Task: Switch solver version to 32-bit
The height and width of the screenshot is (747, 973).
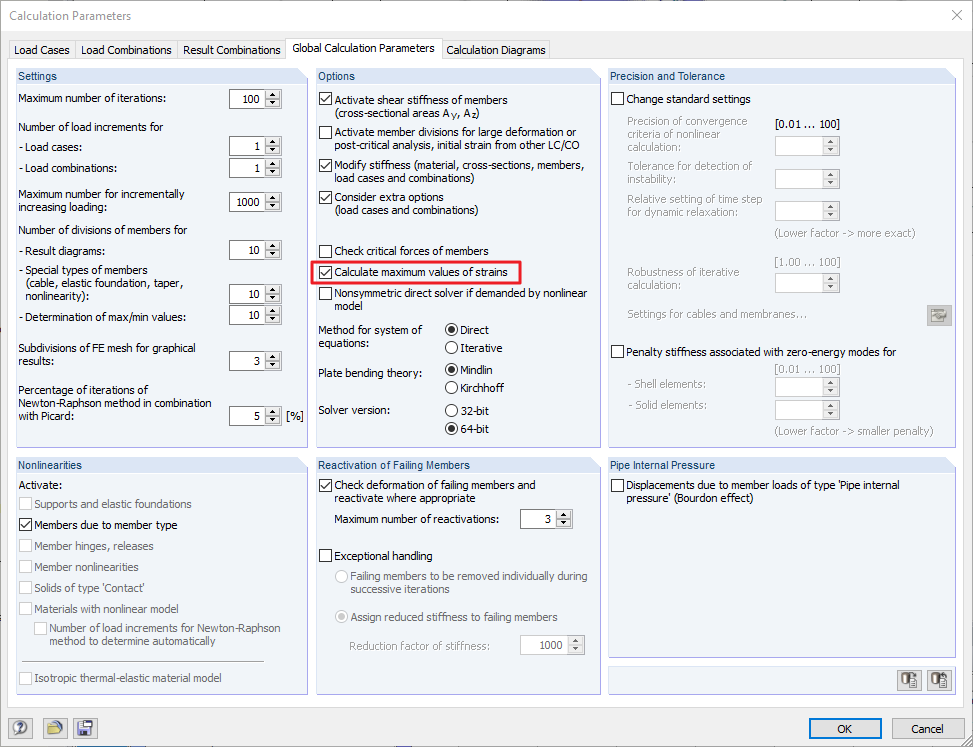Action: 449,408
